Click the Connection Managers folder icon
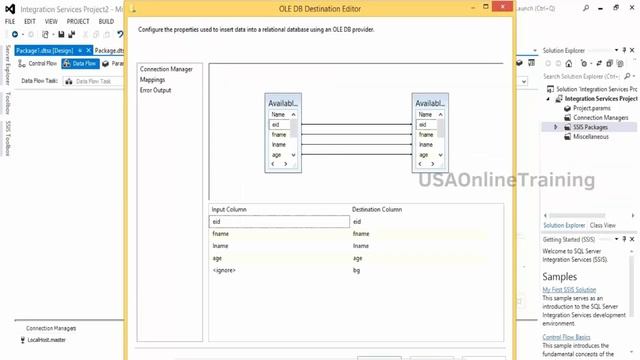This screenshot has height=360, width=640. click(x=567, y=118)
